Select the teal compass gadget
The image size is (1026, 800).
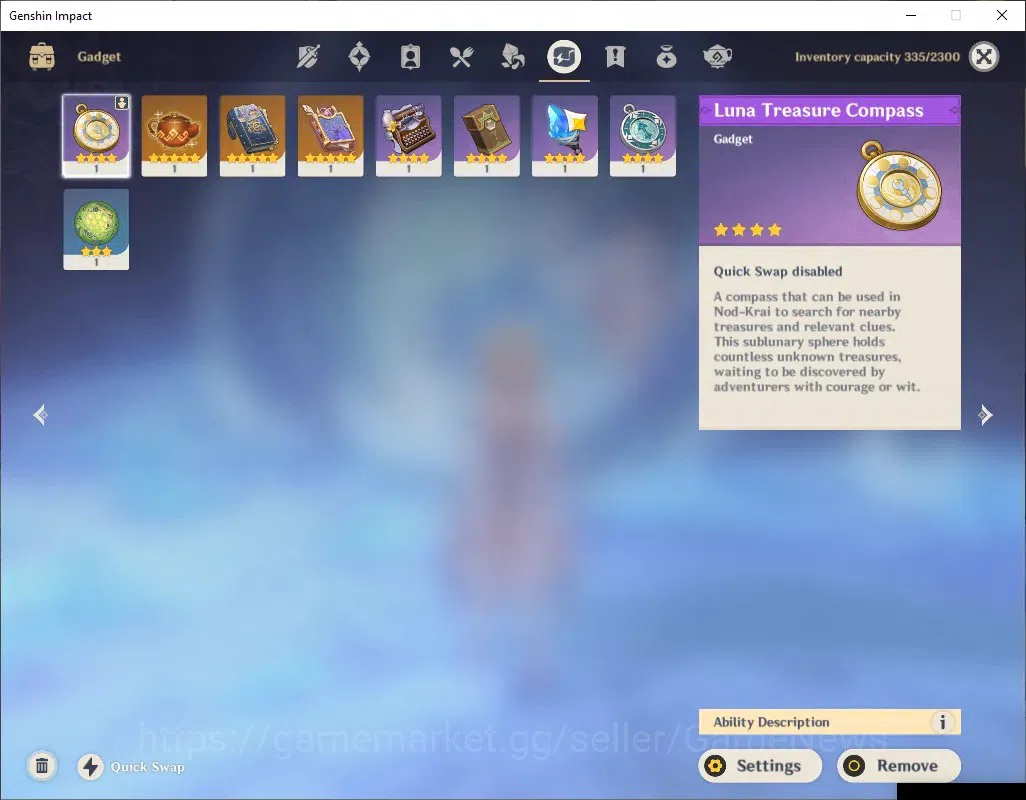point(643,136)
